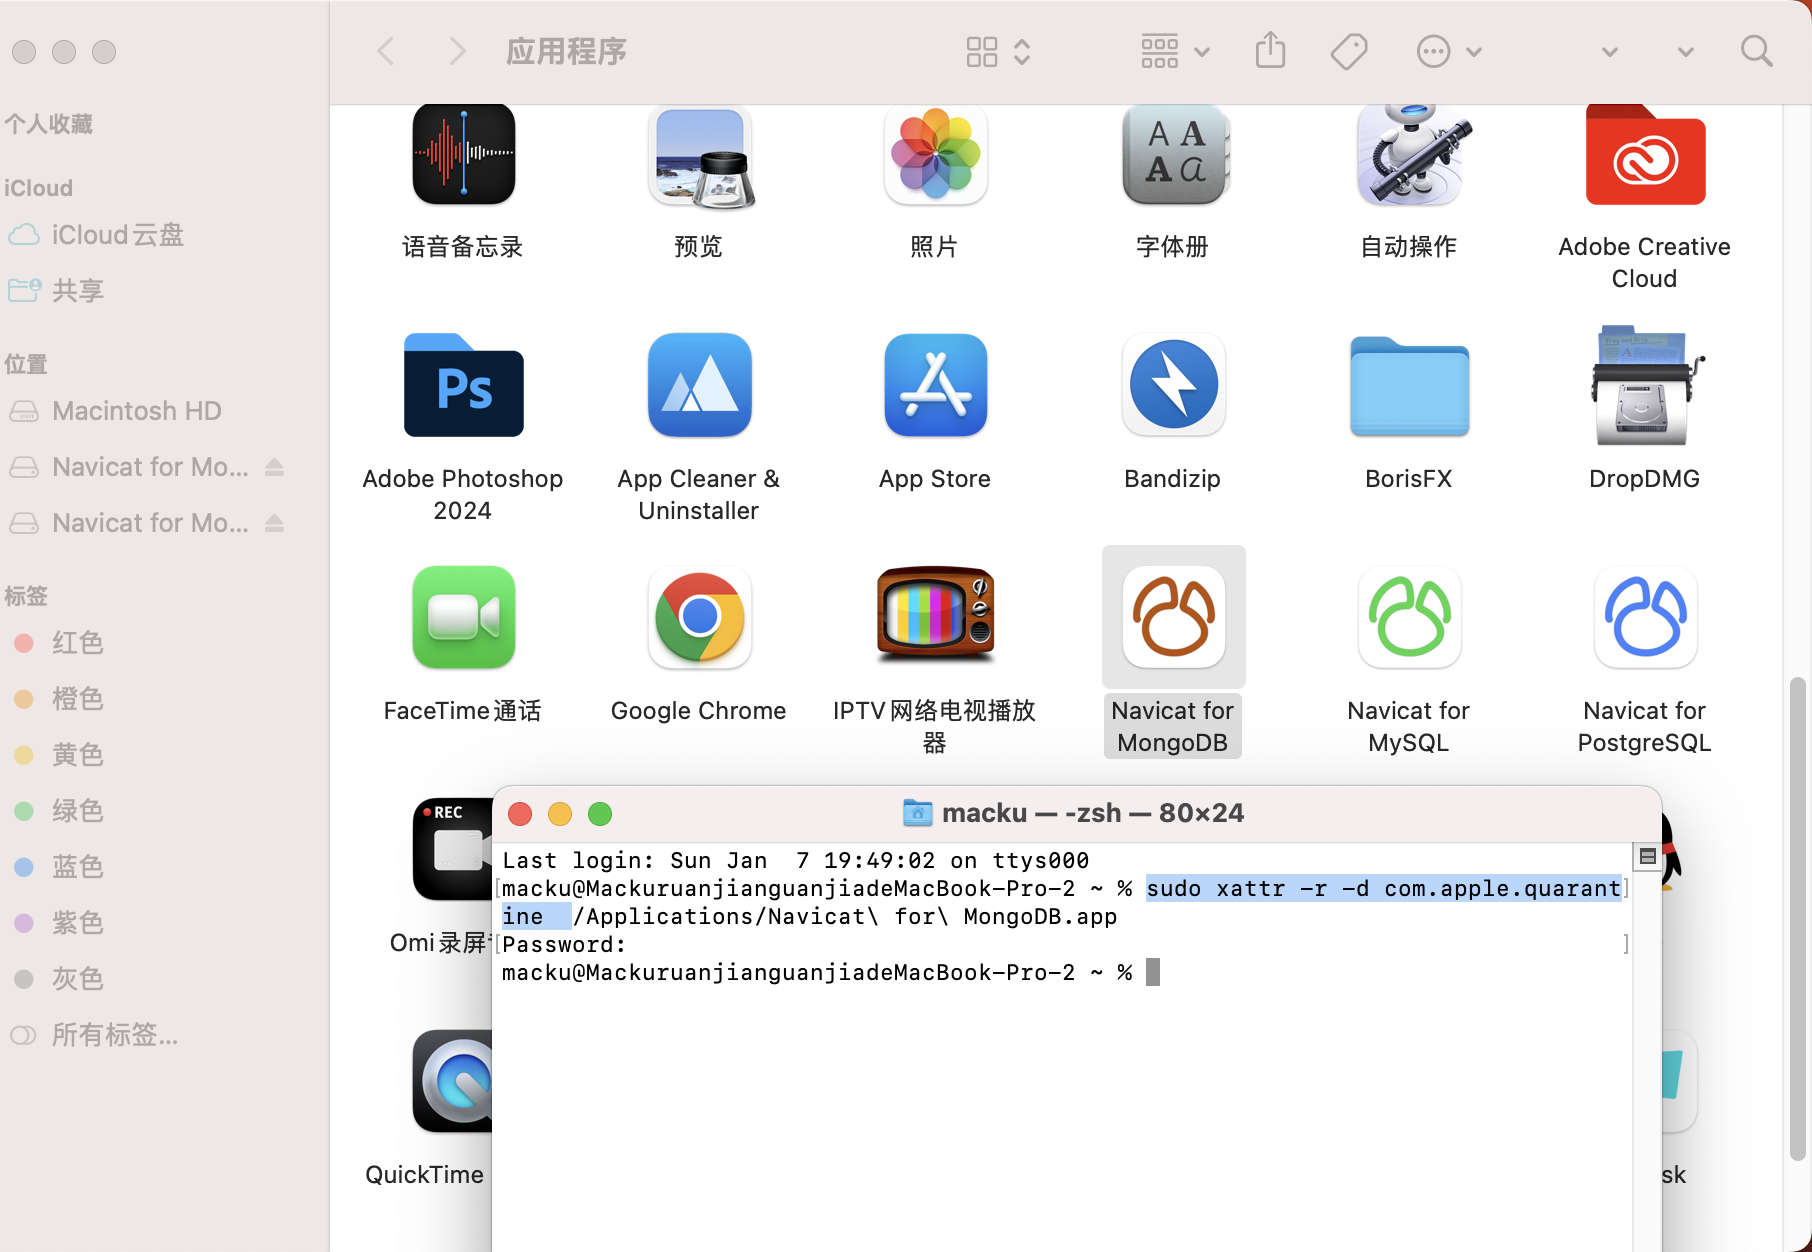This screenshot has height=1252, width=1812.
Task: Go forward in Finder
Action: (x=457, y=51)
